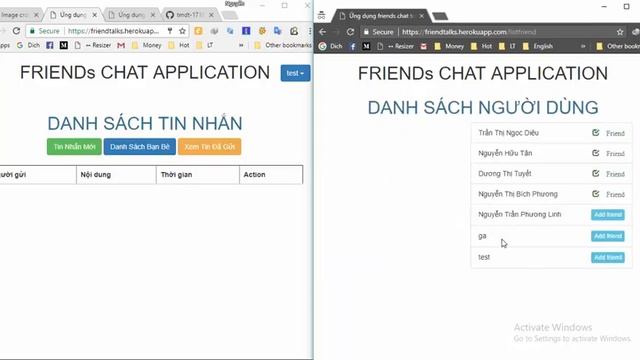This screenshot has width=640, height=360.
Task: Click translate extension icon in left toolbar
Action: pyautogui.click(x=278, y=31)
